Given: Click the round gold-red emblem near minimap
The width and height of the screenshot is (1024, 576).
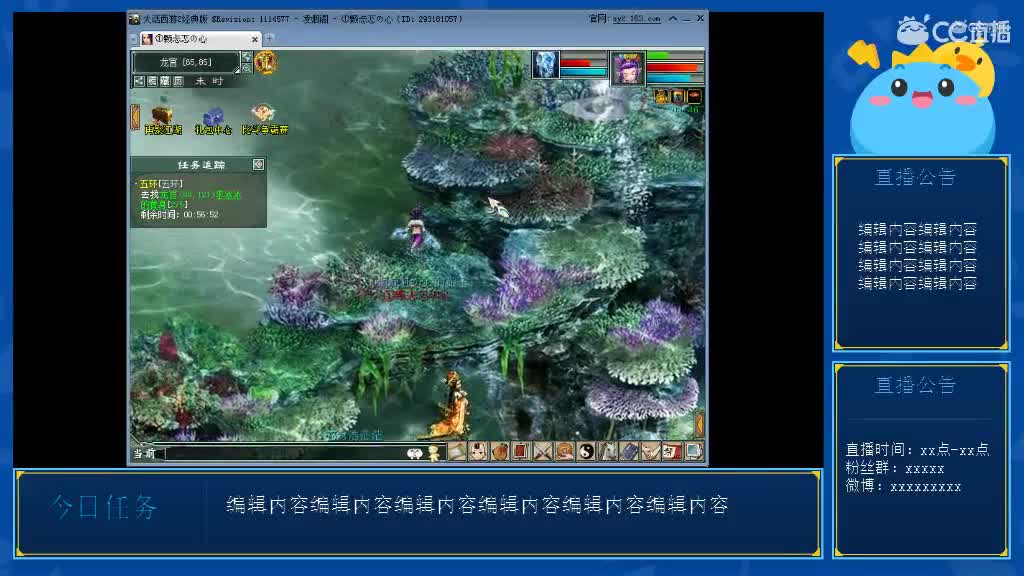Looking at the screenshot, I should click(x=265, y=62).
